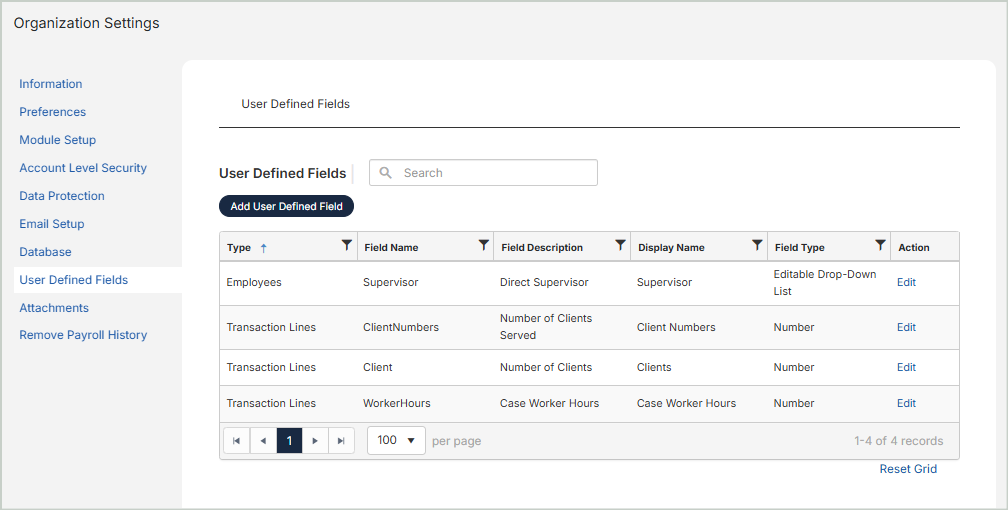Go to last page of grid
The width and height of the screenshot is (1008, 510).
click(x=341, y=441)
